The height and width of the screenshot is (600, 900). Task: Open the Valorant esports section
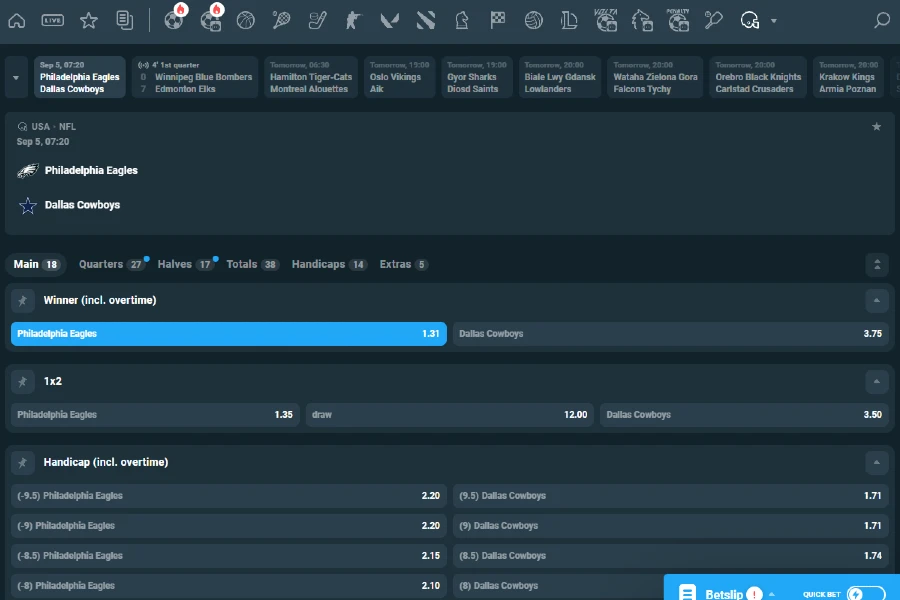[389, 20]
